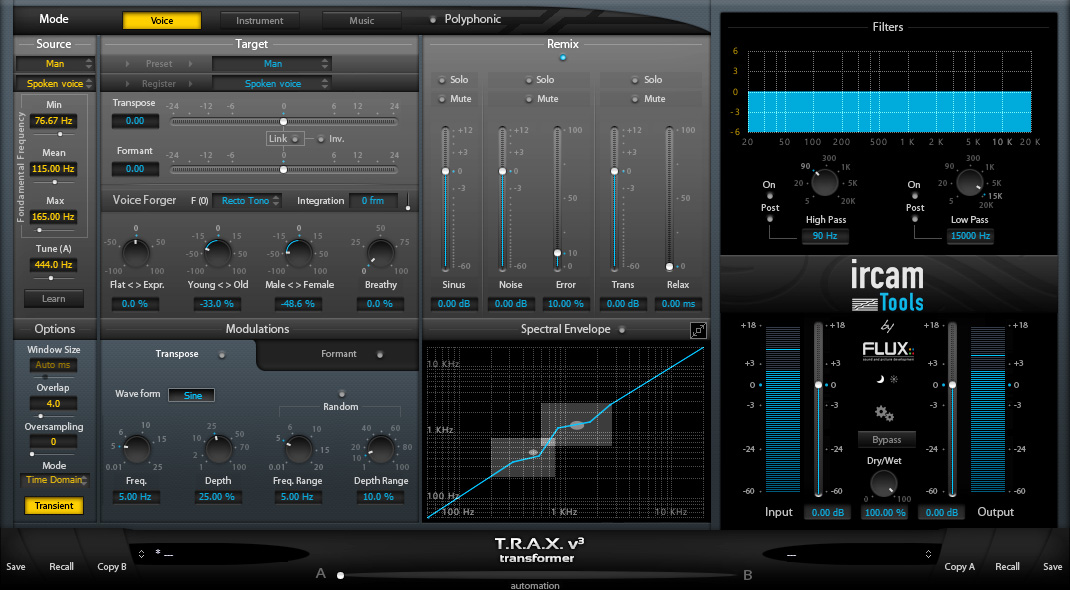Click the Male <> Female knob
The width and height of the screenshot is (1070, 590).
(298, 254)
